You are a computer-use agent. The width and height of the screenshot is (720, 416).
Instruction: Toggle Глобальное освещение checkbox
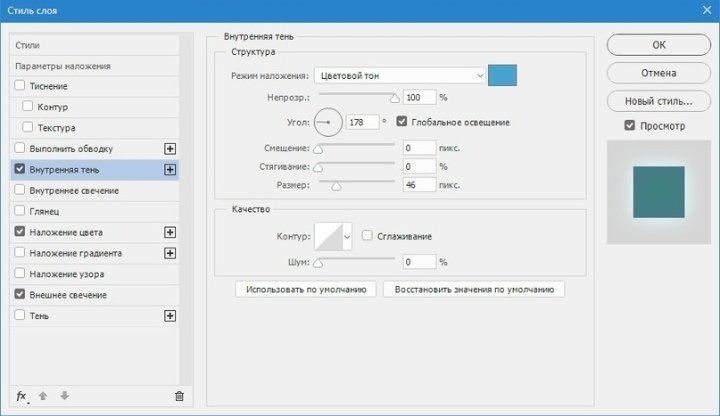[x=402, y=122]
